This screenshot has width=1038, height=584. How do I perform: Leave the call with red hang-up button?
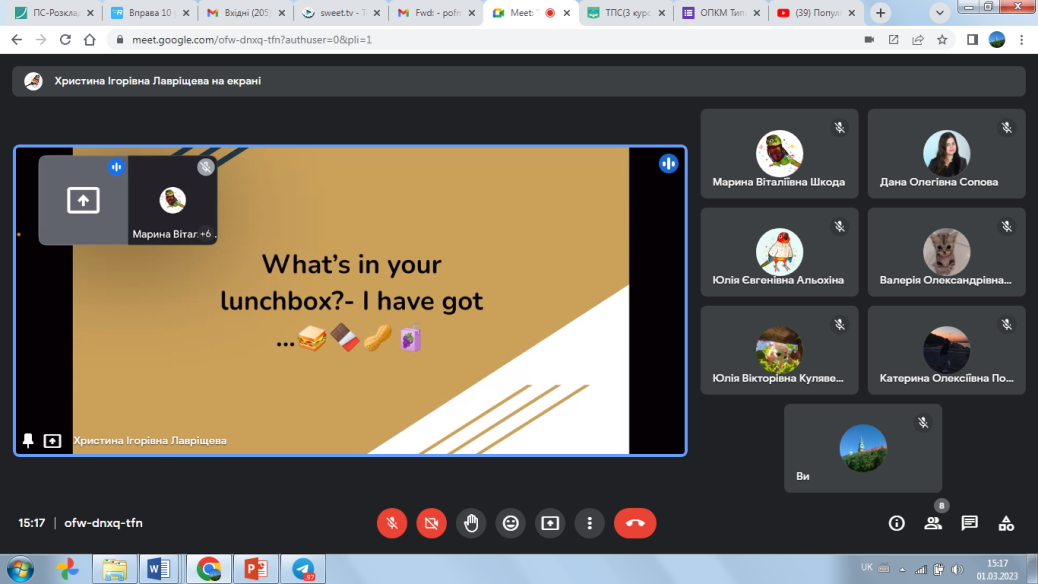635,523
